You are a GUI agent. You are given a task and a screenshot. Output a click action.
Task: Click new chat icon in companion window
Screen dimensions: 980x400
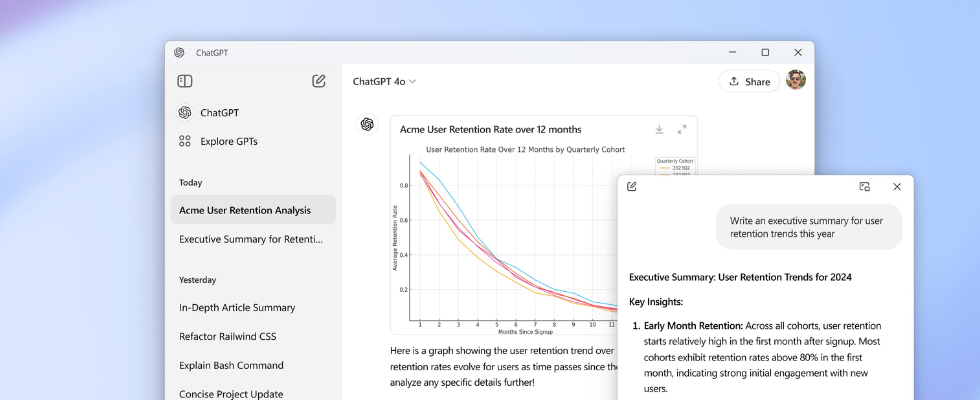pyautogui.click(x=632, y=187)
